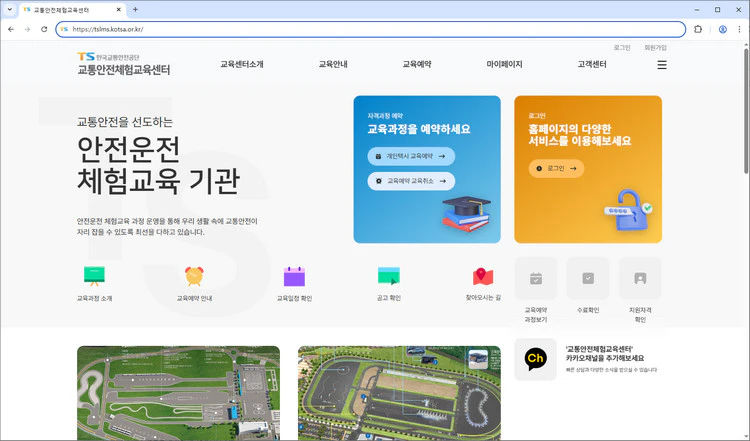Click the 교육일정 확인 purple calendar icon
The width and height of the screenshot is (750, 441).
click(294, 276)
